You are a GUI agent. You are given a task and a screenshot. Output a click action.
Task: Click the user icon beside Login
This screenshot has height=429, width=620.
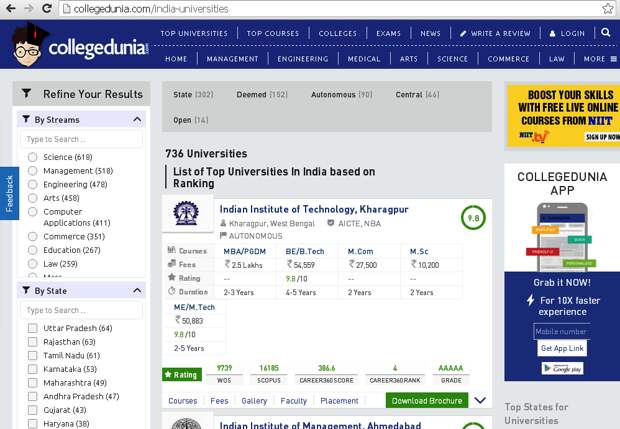click(552, 34)
